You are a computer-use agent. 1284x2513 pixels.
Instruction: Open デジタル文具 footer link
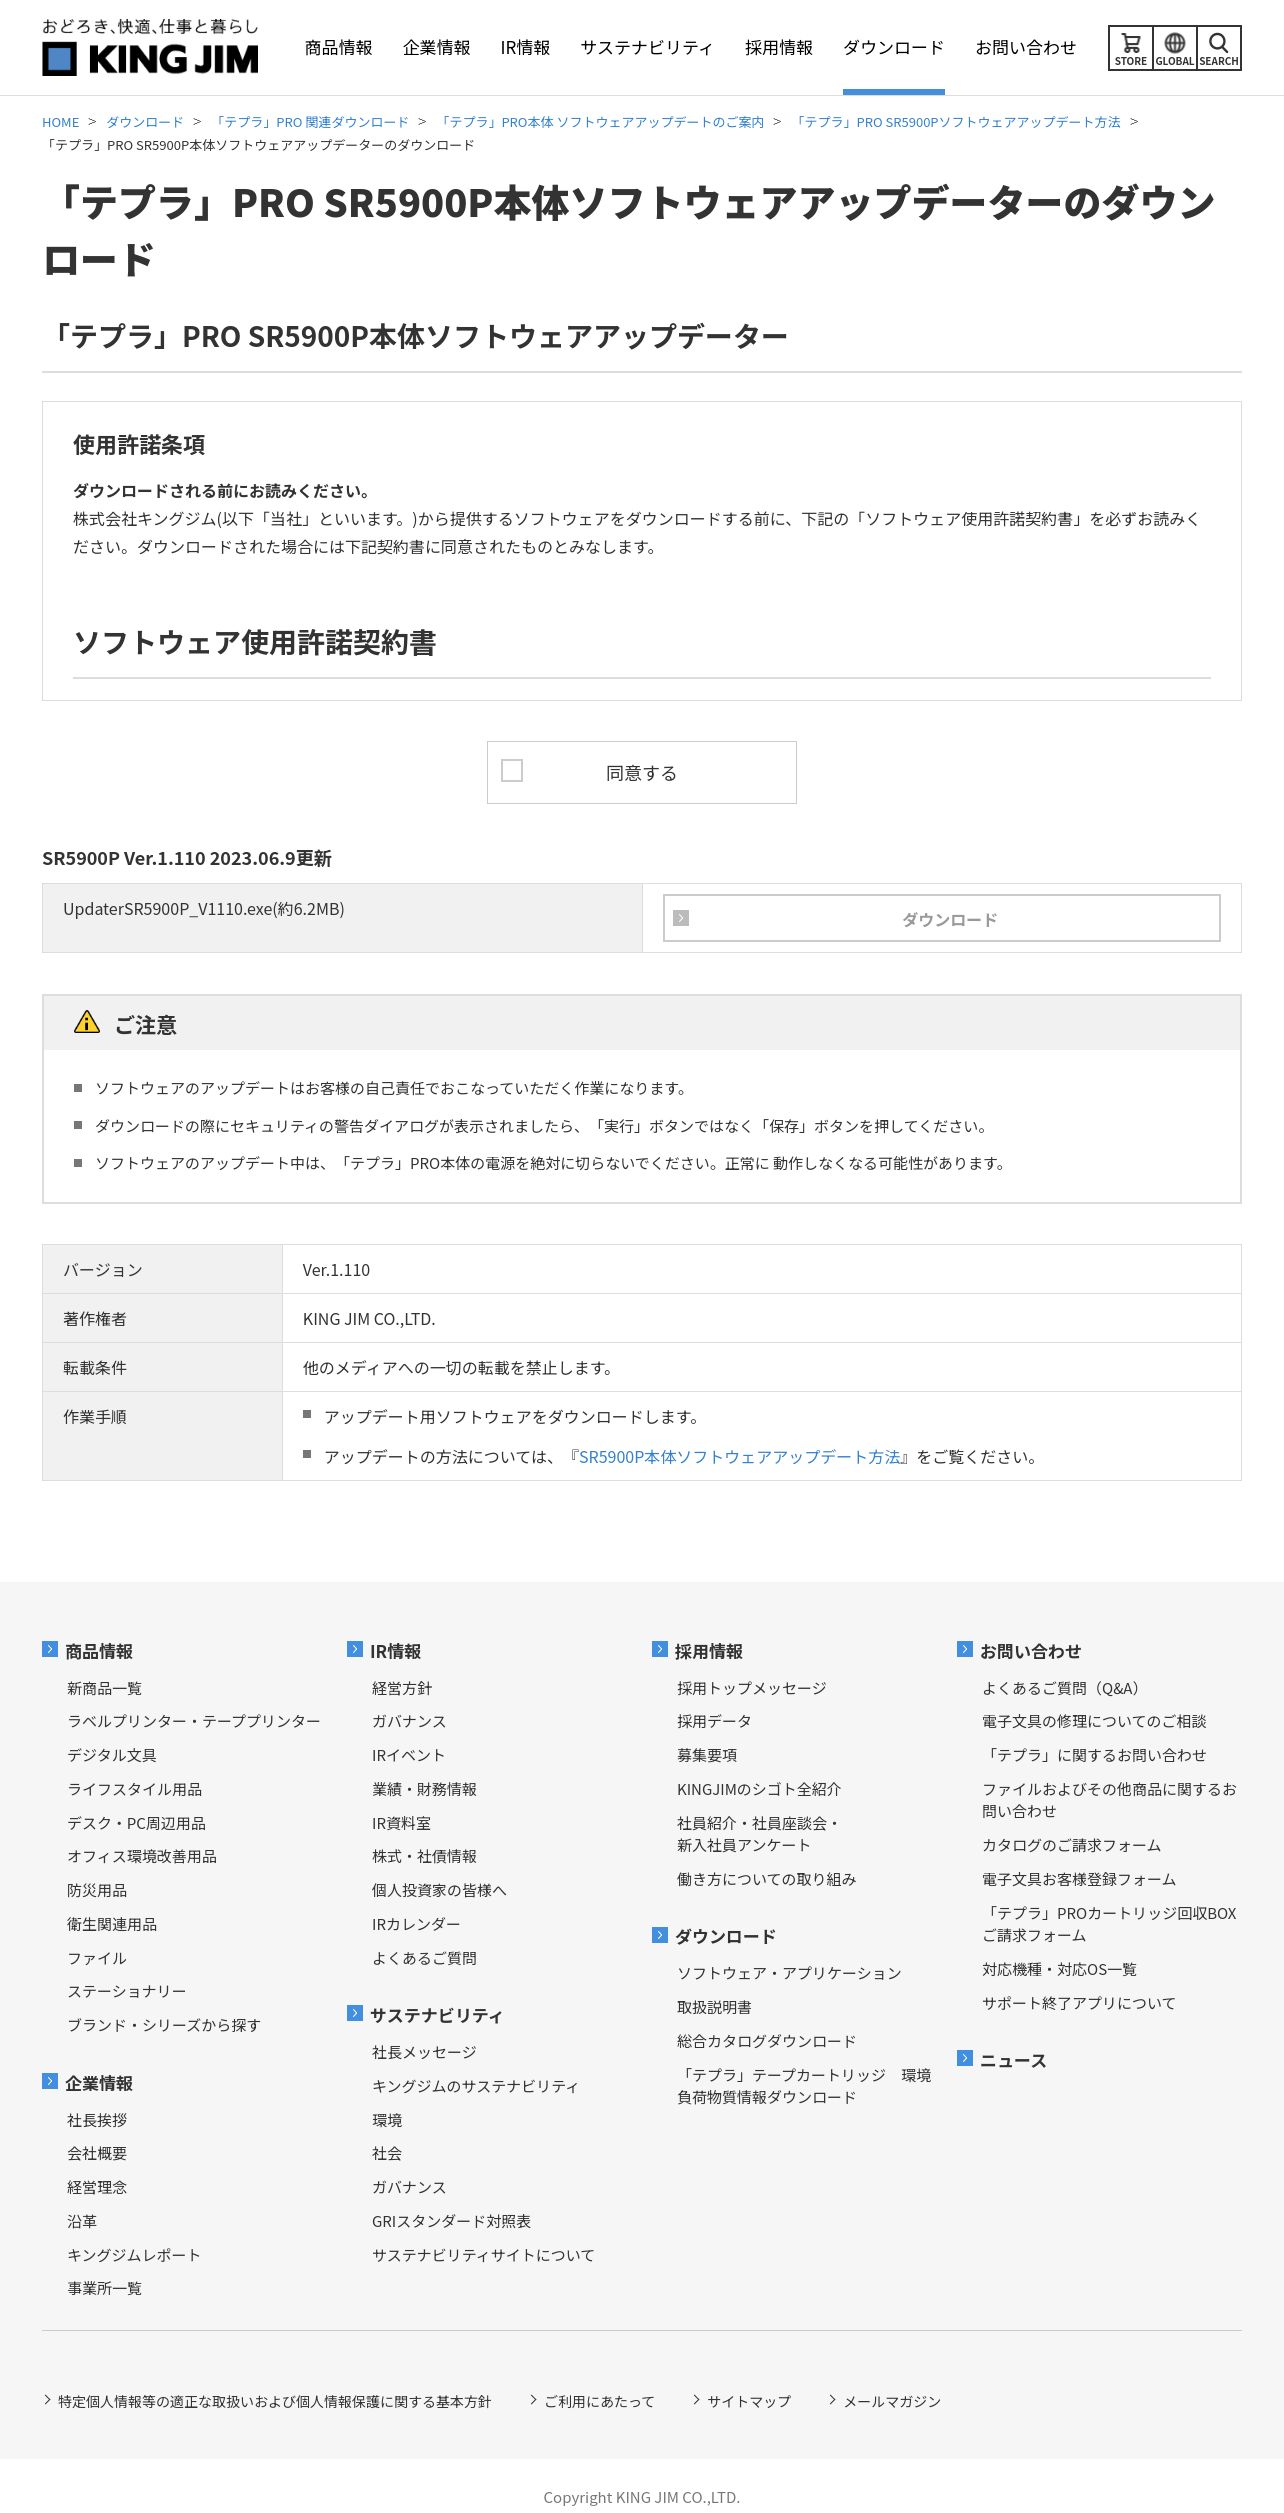point(112,1755)
